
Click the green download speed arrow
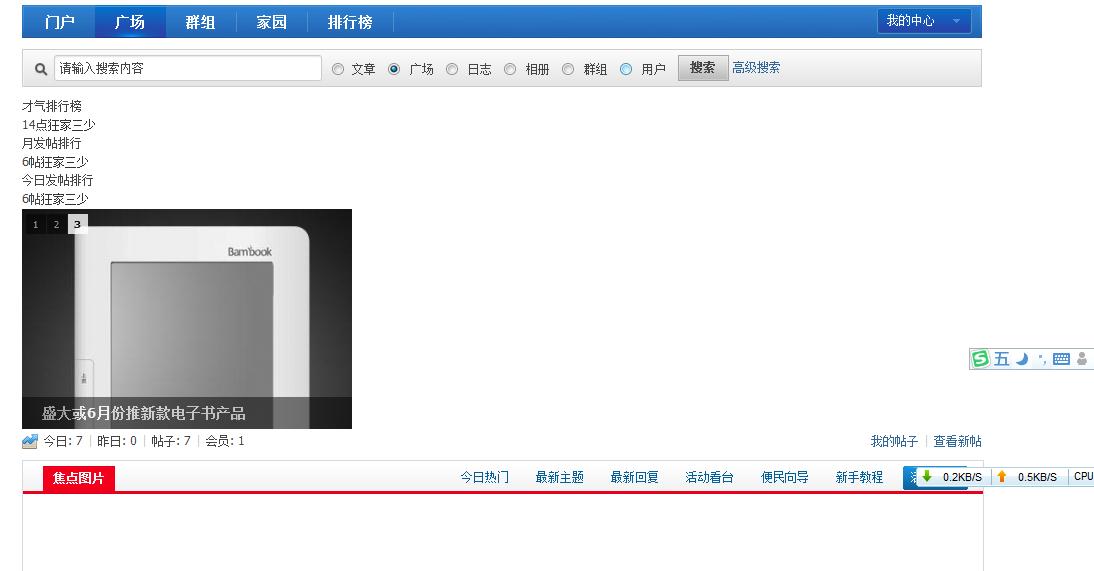tap(927, 476)
